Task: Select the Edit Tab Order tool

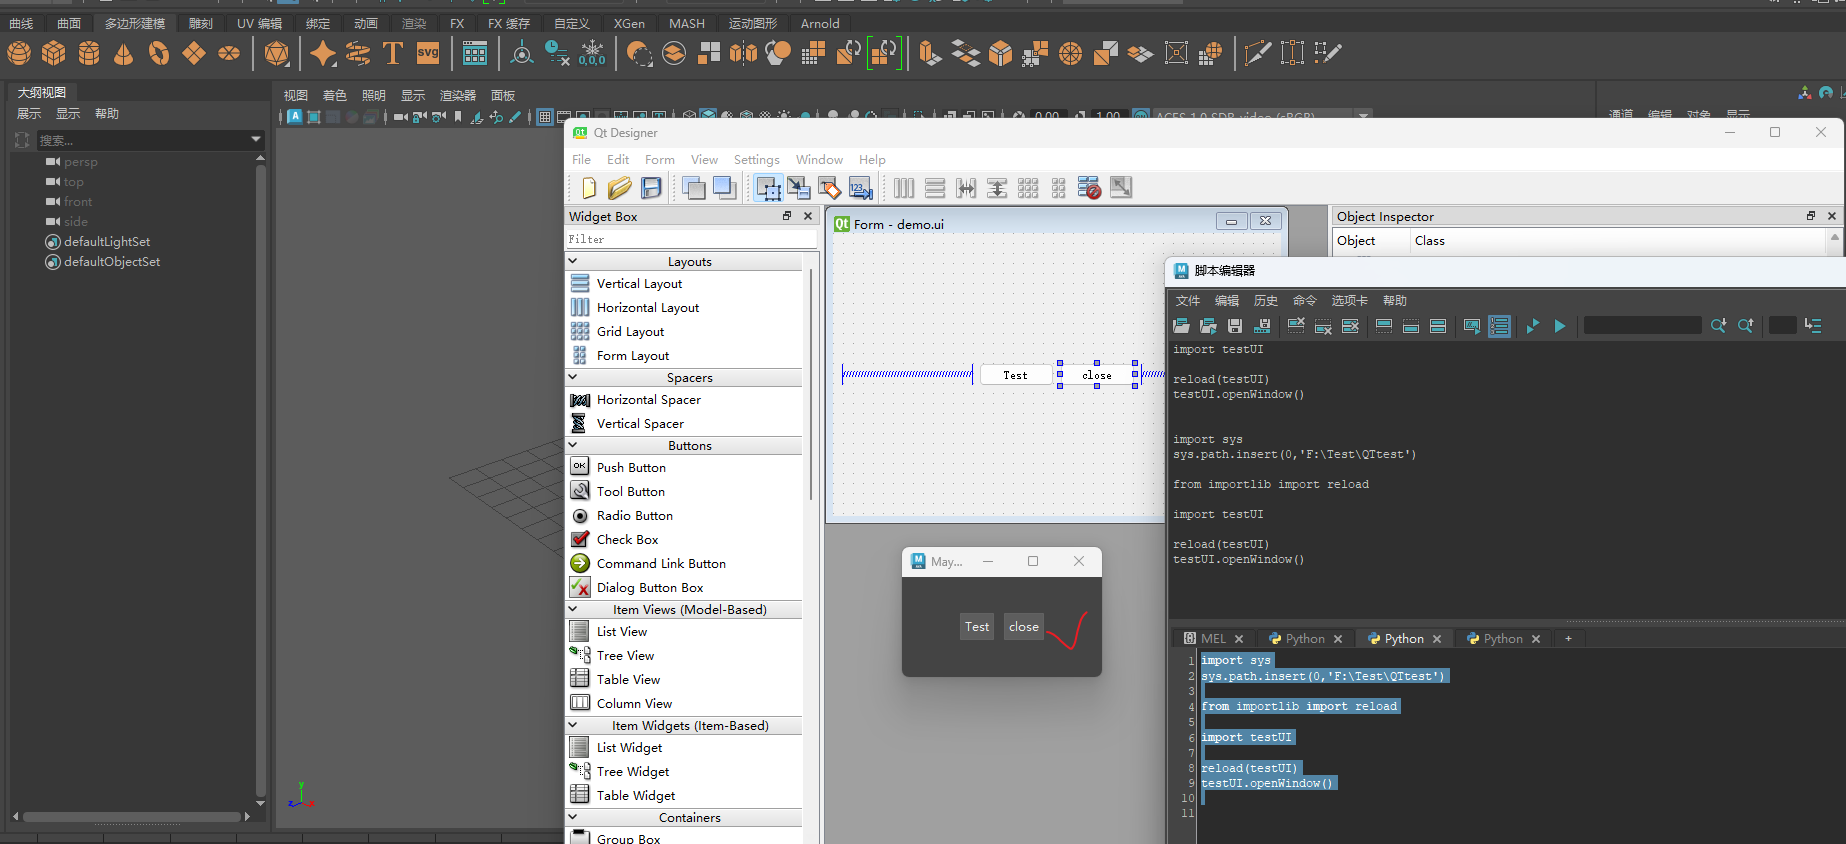Action: [x=860, y=188]
